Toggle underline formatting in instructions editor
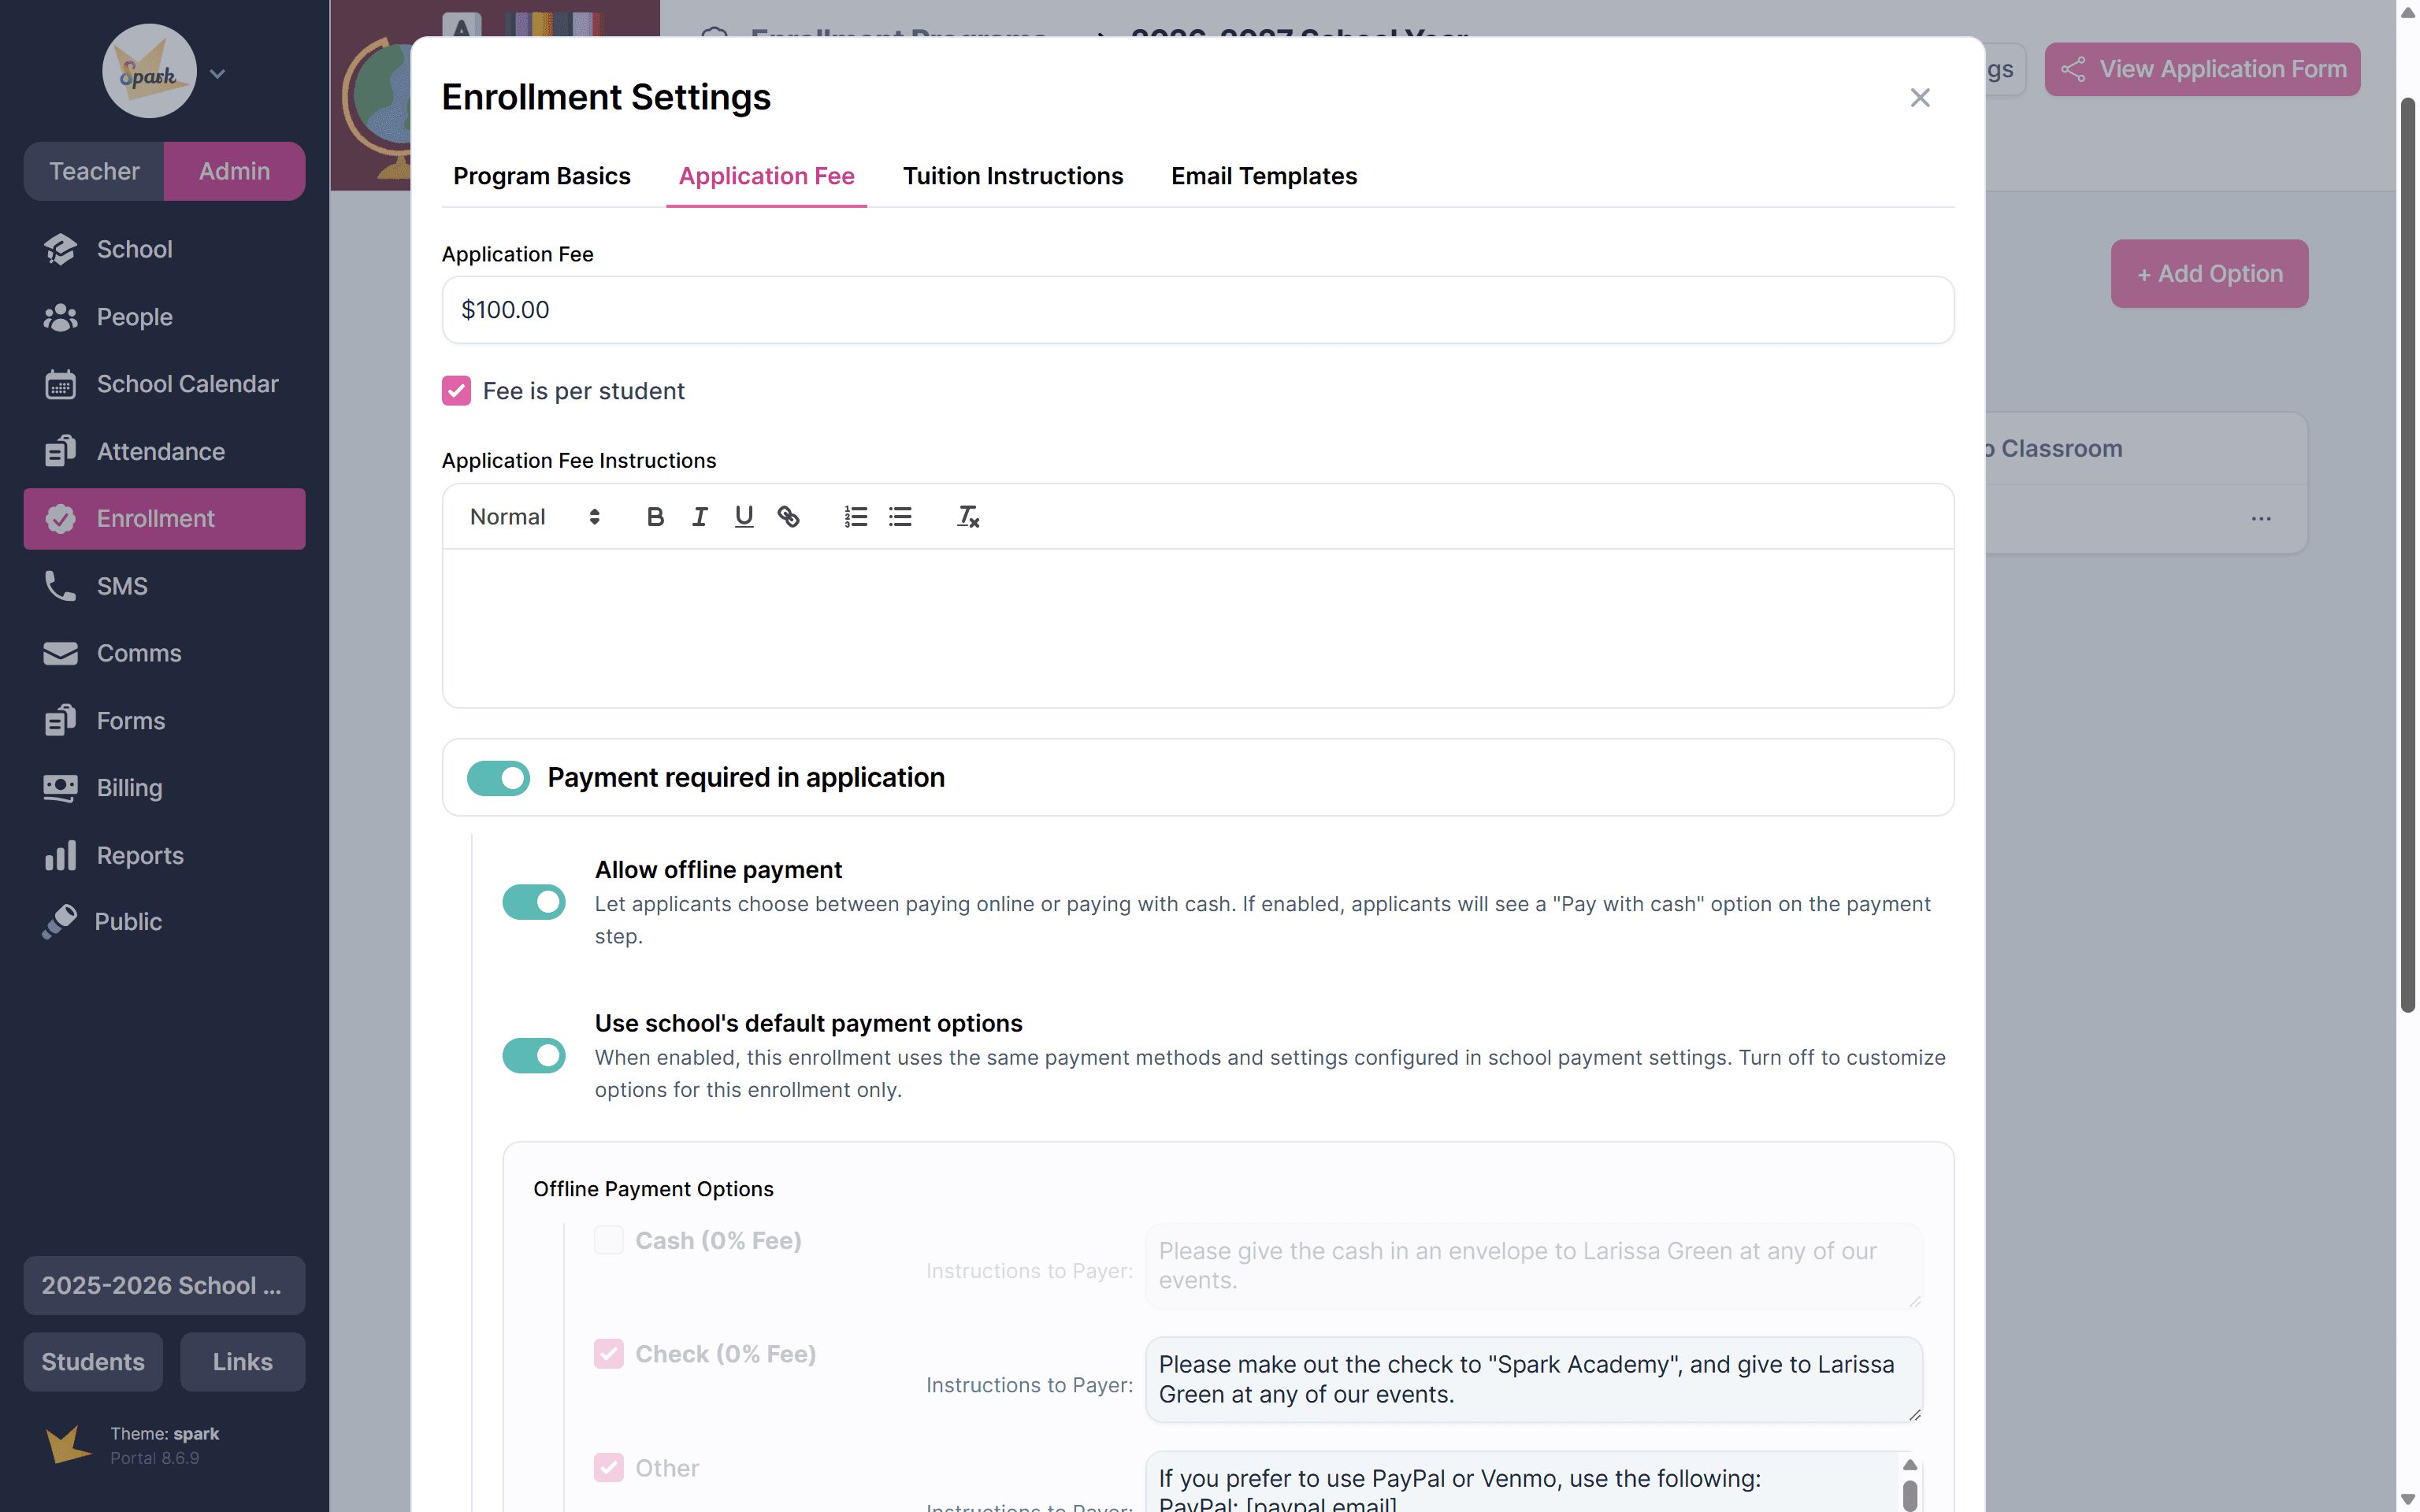Viewport: 2420px width, 1512px height. pyautogui.click(x=744, y=517)
